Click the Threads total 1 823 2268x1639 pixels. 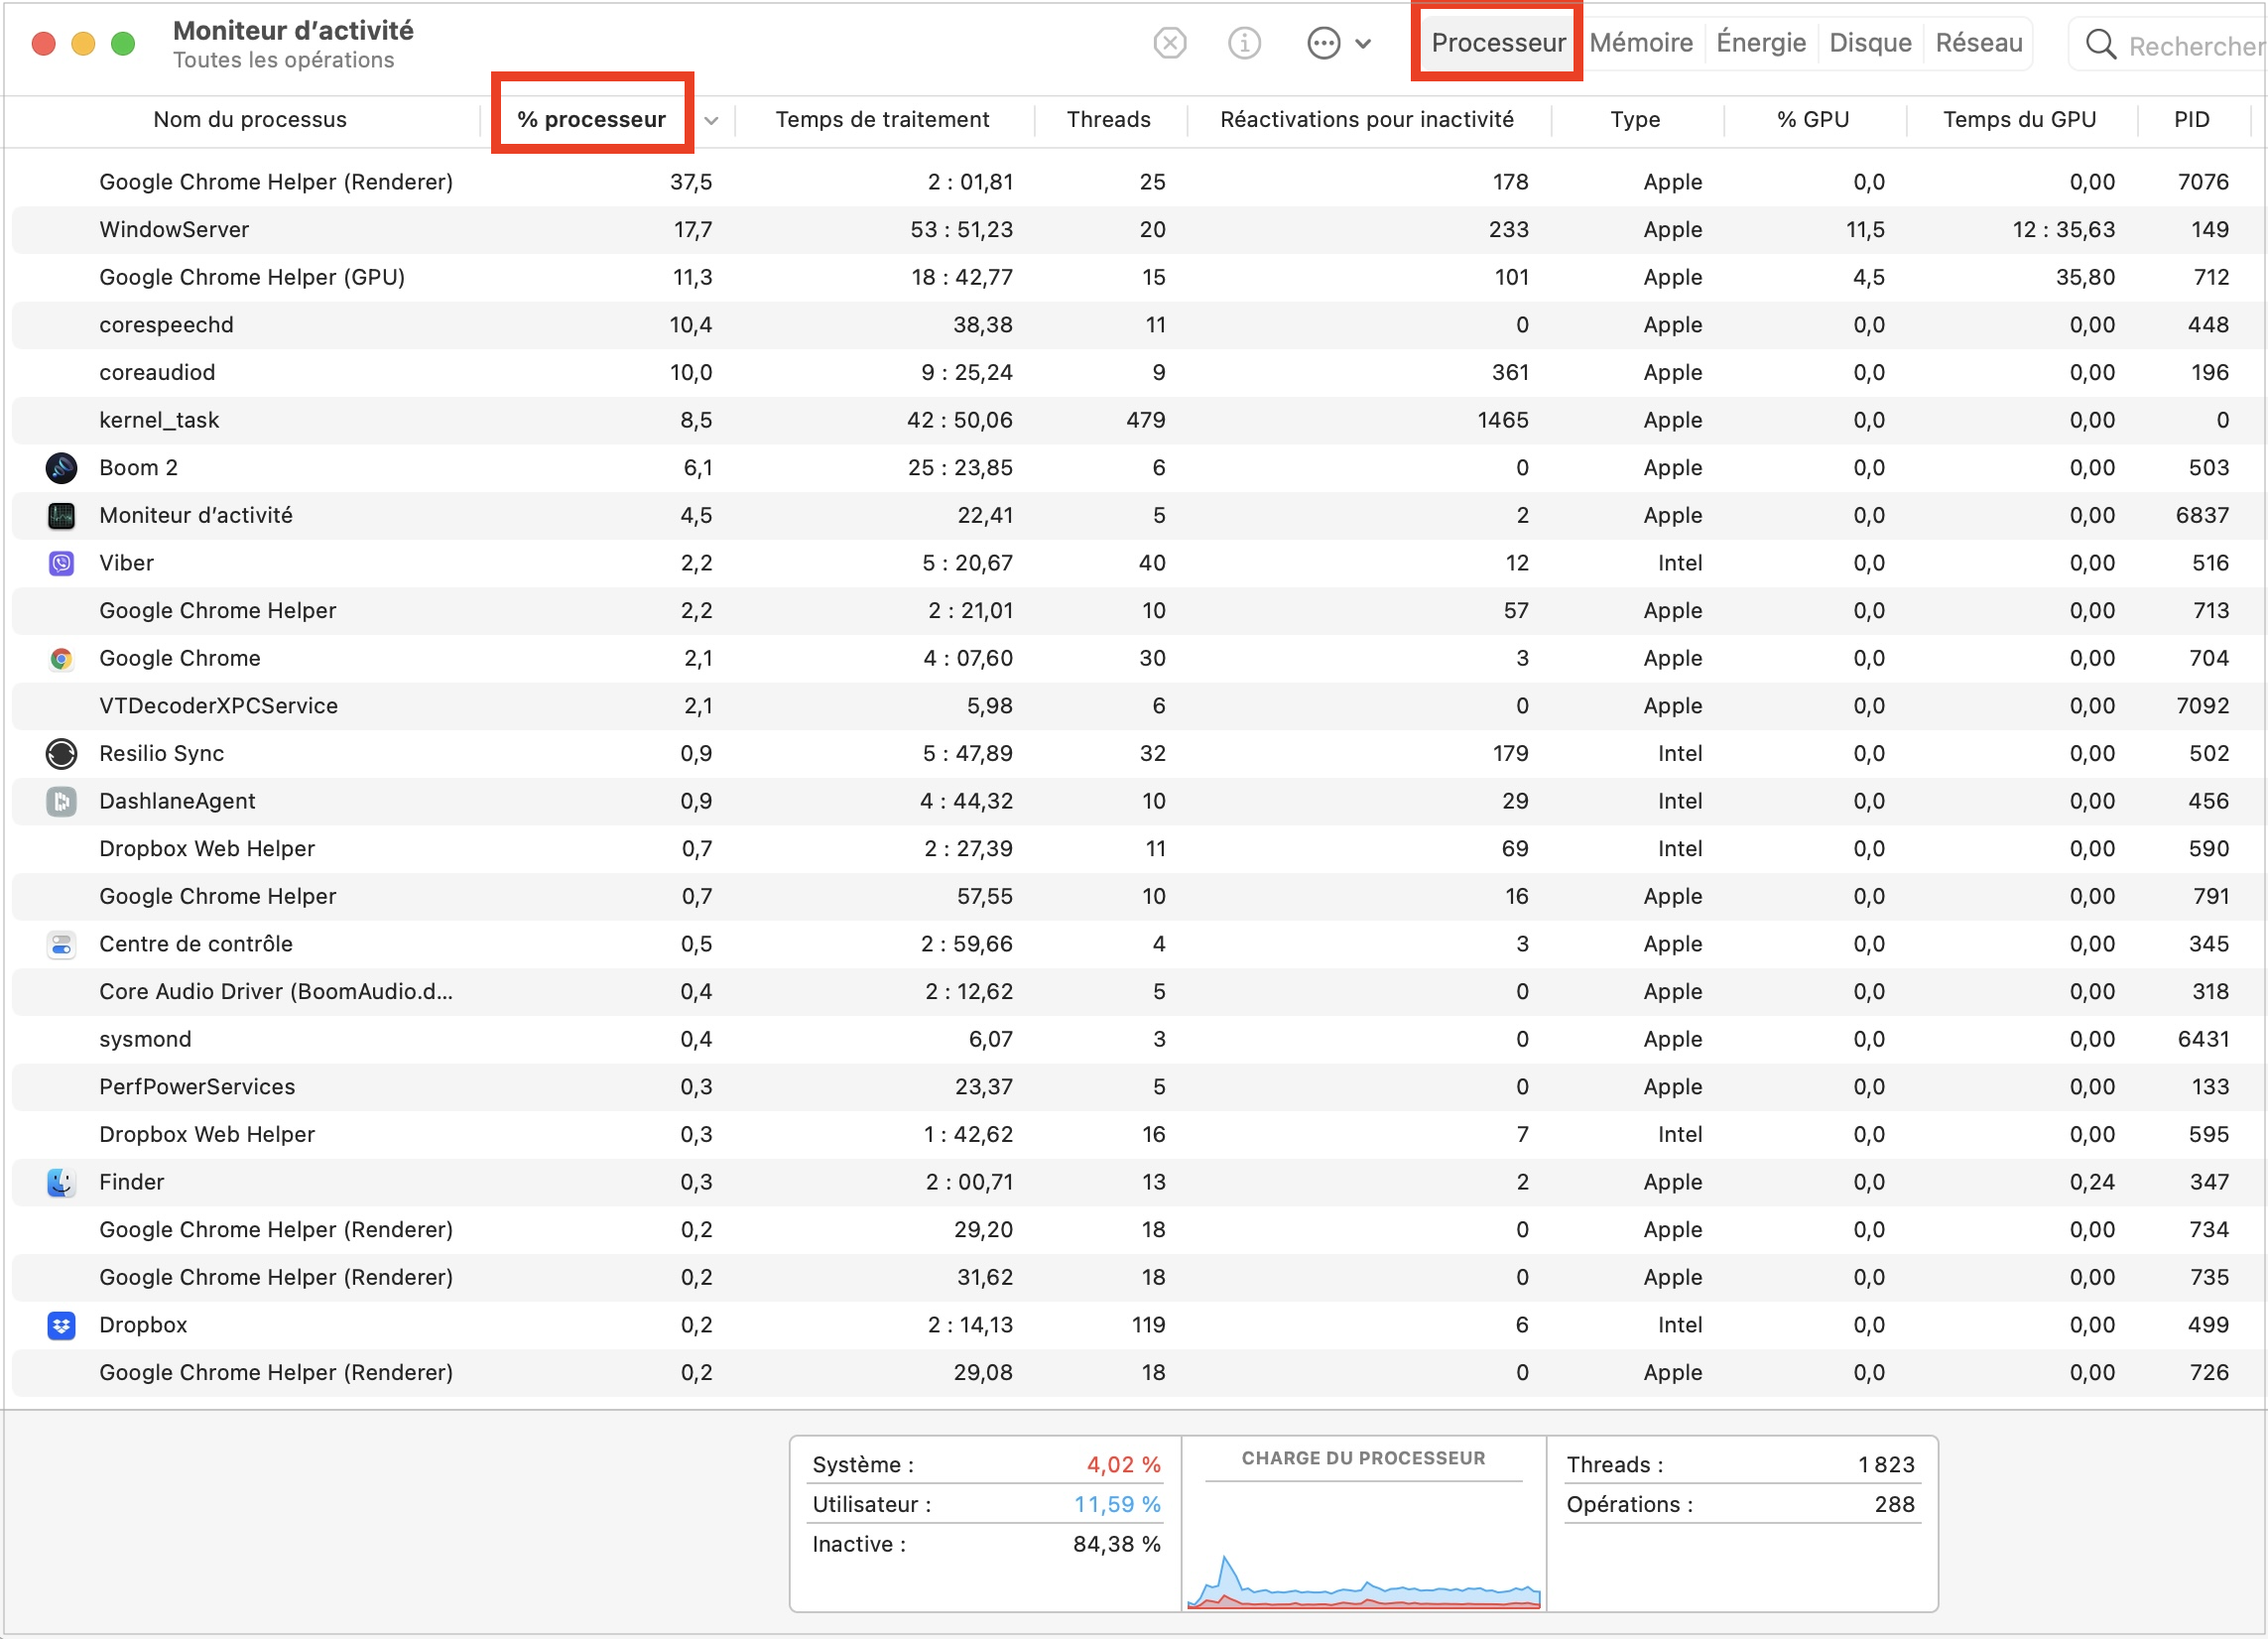(1886, 1465)
